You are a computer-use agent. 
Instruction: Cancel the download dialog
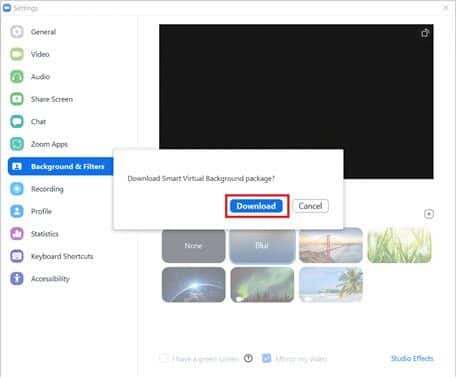point(310,206)
